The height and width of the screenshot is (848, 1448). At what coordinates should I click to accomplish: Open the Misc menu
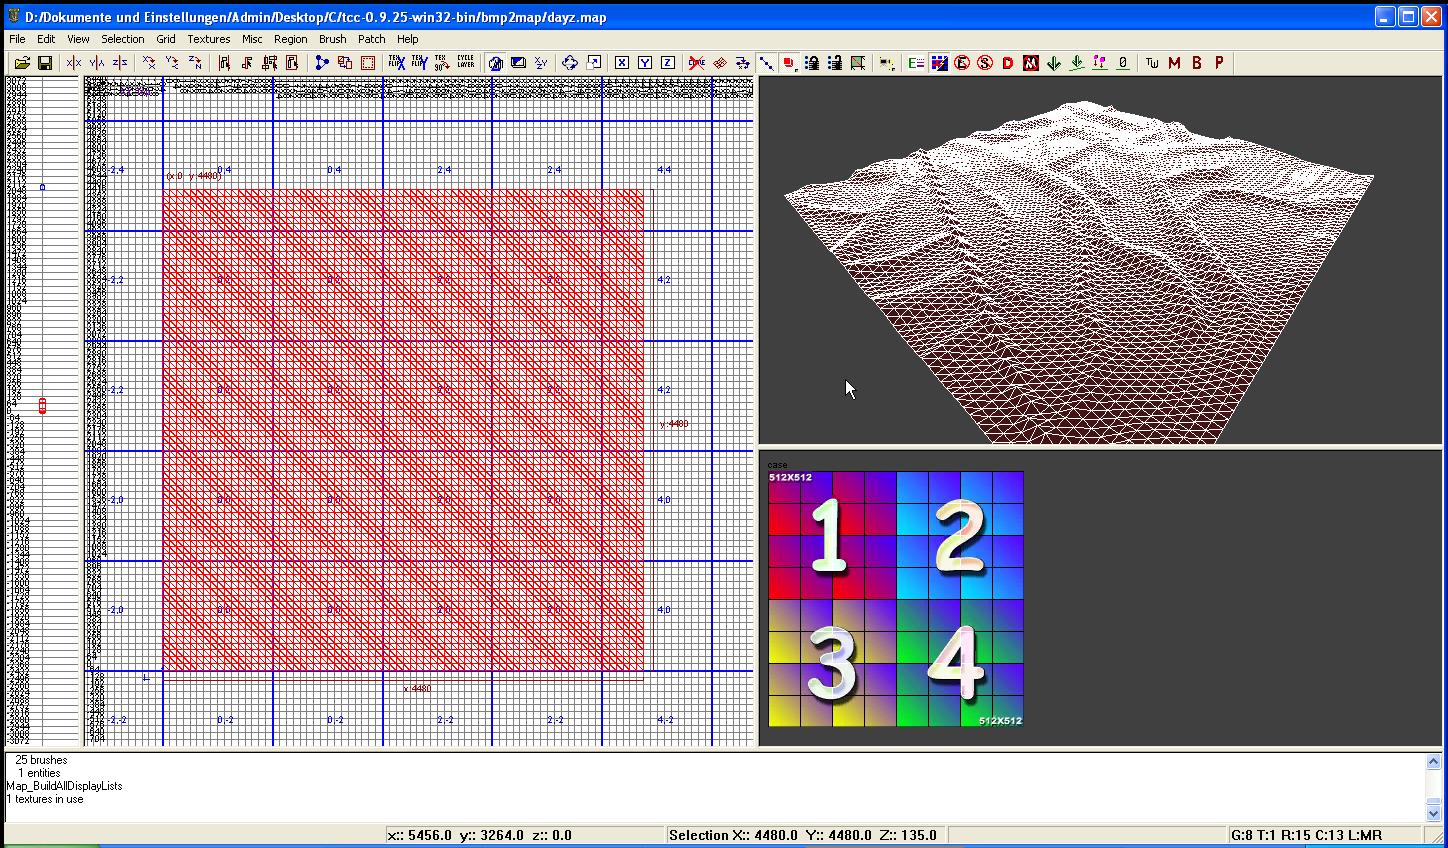(252, 39)
